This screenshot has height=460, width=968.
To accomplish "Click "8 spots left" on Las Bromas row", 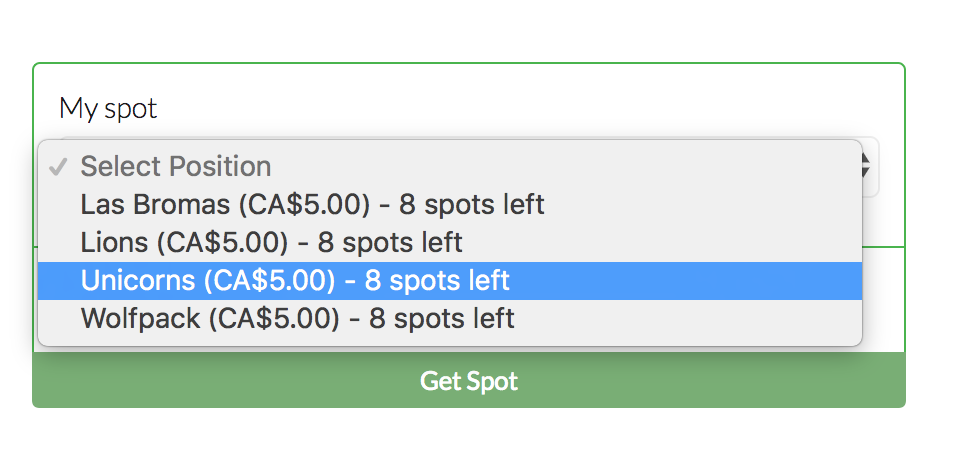I will (472, 205).
